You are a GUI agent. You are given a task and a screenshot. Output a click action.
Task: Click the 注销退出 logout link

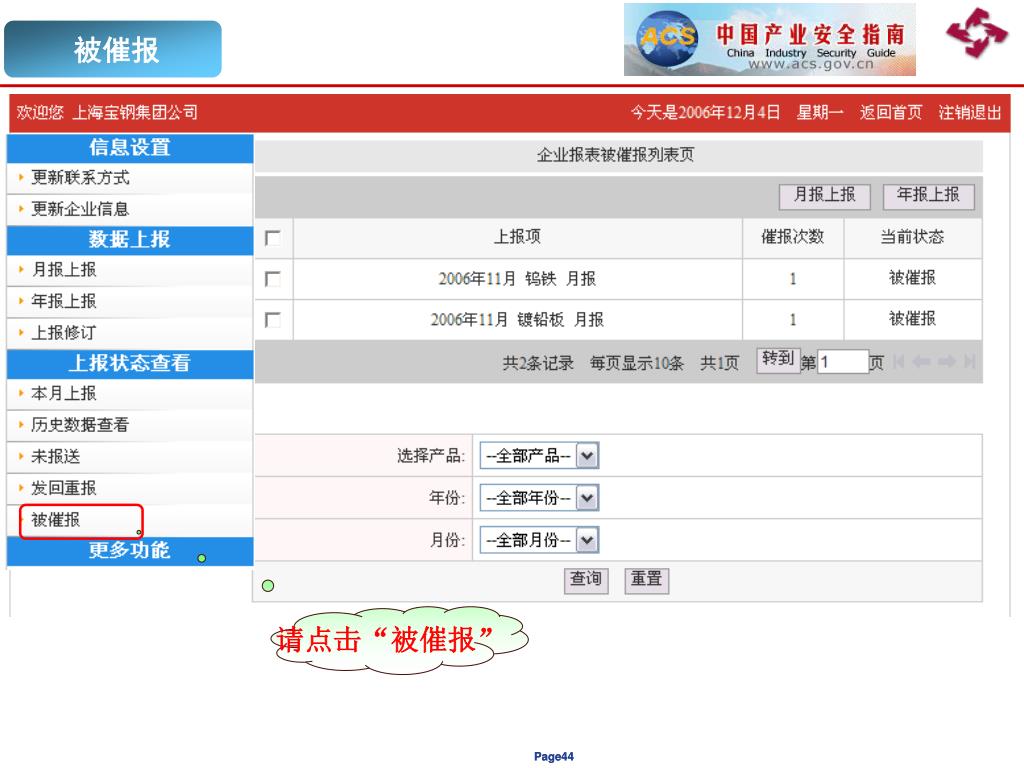[x=970, y=113]
